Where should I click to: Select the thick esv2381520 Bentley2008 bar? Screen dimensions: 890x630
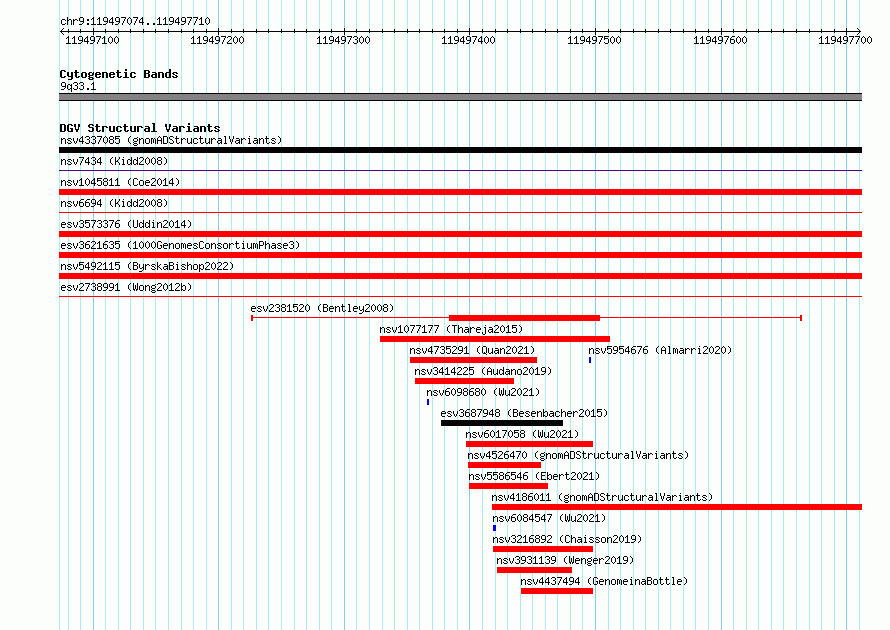pos(524,318)
